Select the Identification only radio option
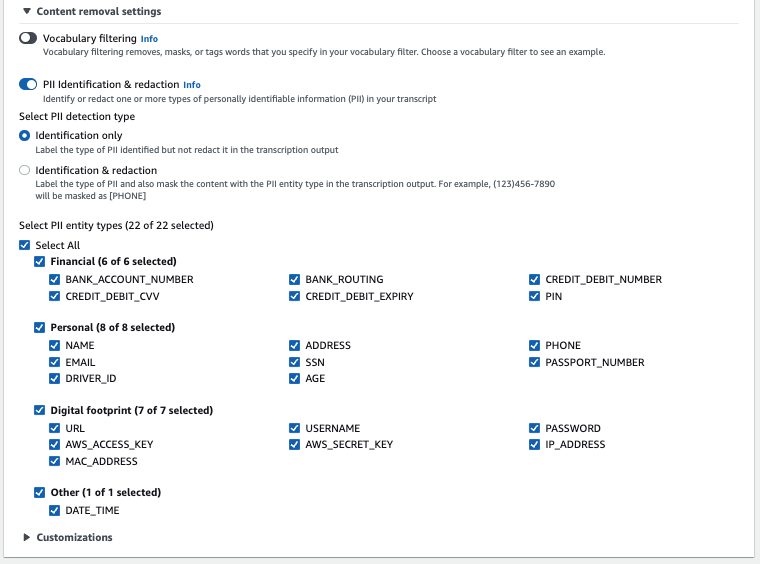The width and height of the screenshot is (760, 564). 25,135
